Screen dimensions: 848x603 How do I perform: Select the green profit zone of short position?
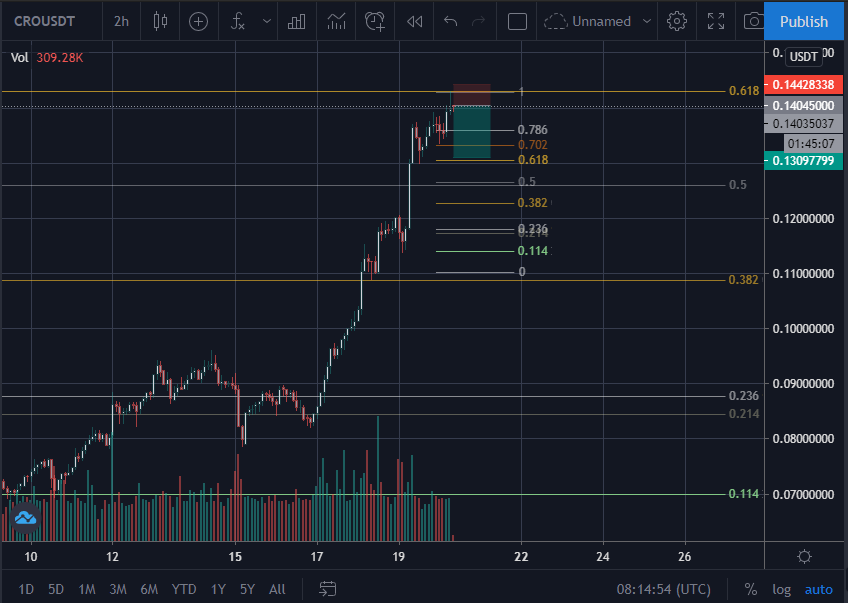pyautogui.click(x=472, y=132)
